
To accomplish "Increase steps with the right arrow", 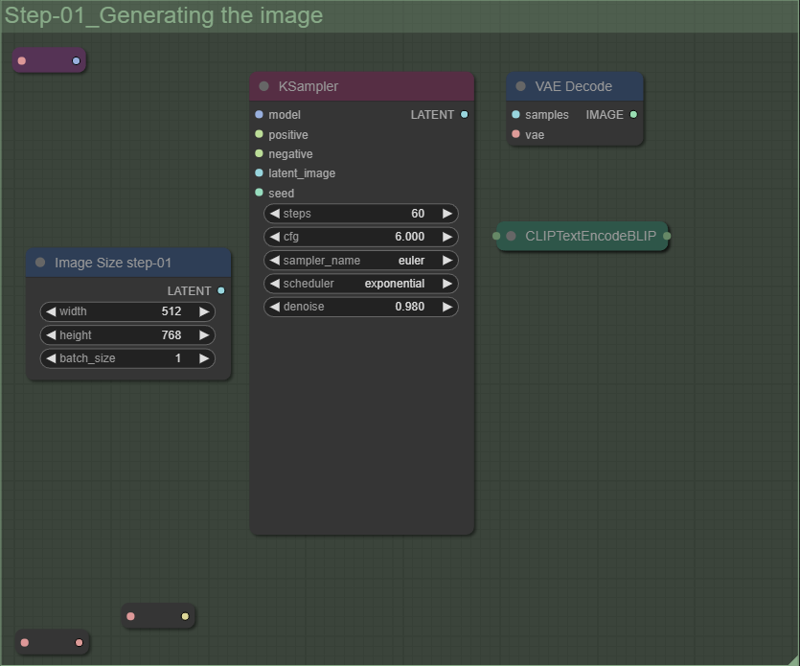I will 447,213.
